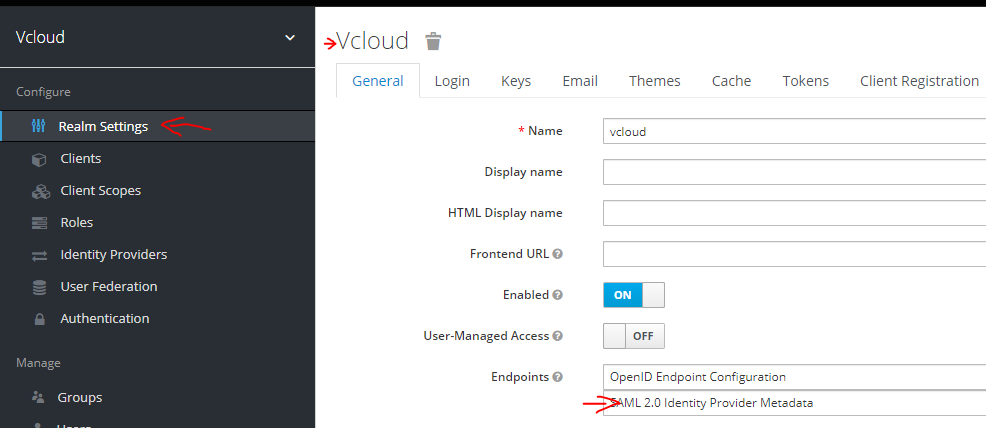The image size is (986, 428).
Task: Click the Clients cube icon
Action: coord(39,159)
